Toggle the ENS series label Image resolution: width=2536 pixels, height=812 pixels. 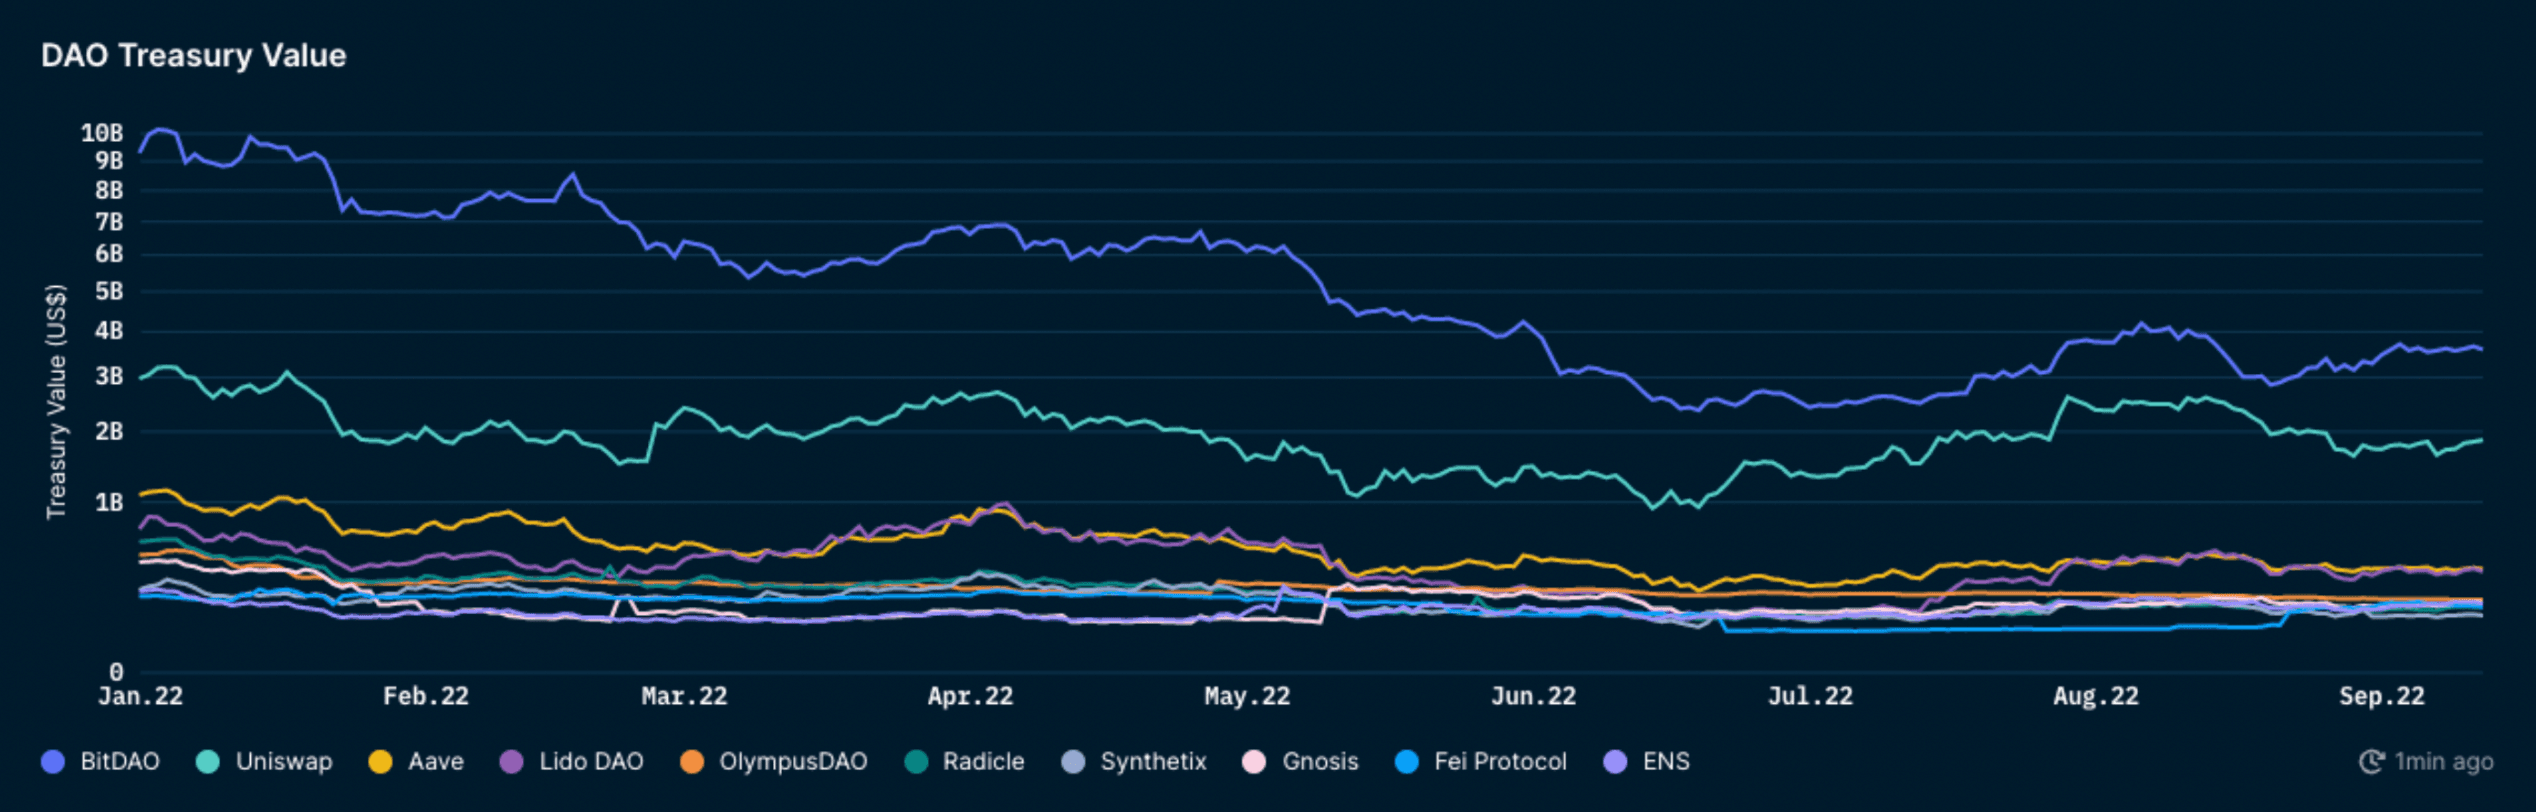1666,762
